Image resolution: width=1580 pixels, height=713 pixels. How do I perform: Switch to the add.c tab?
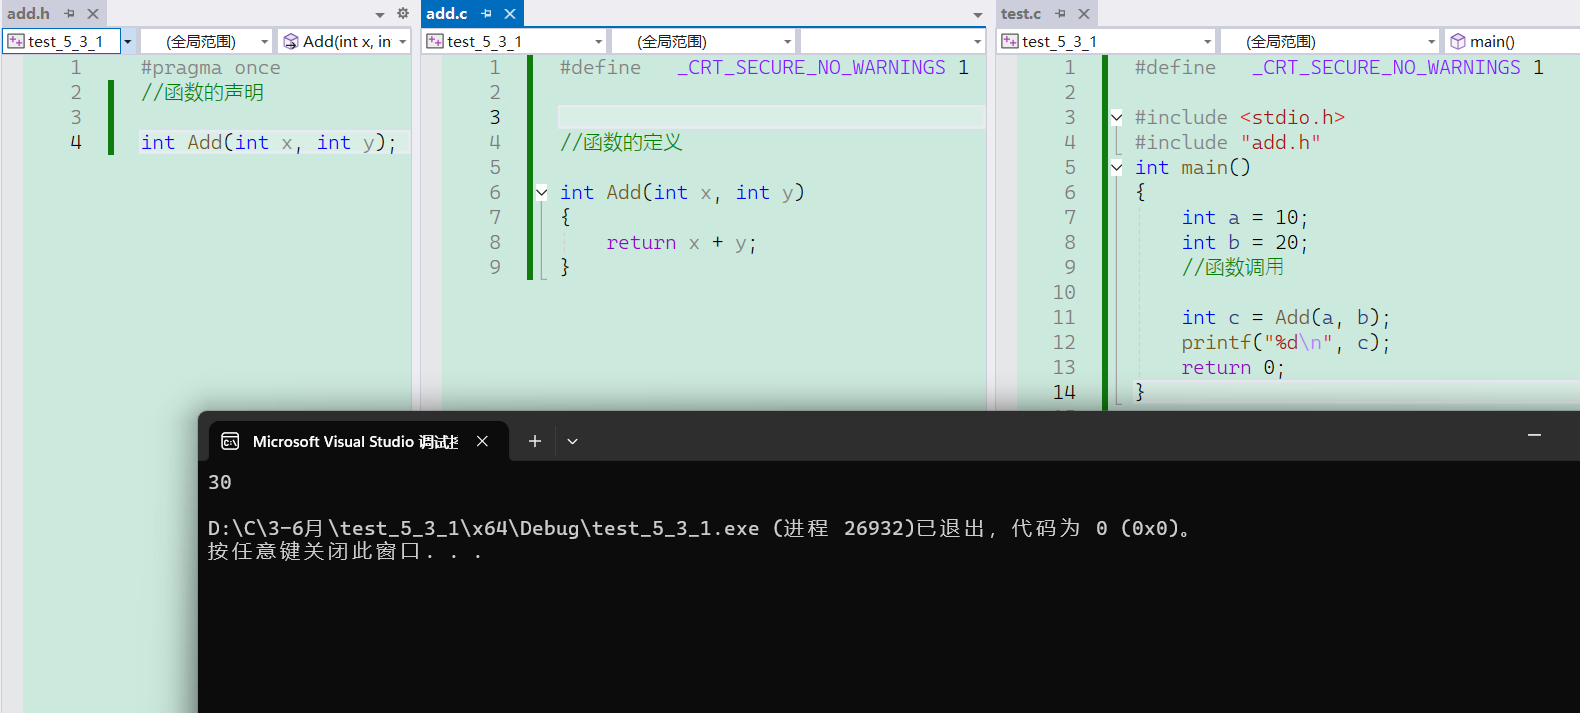point(446,14)
